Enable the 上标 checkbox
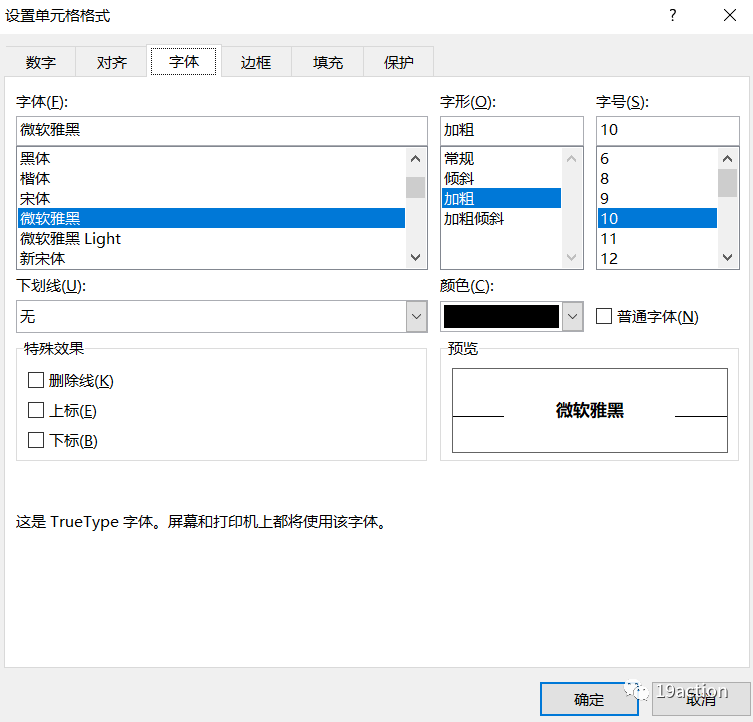Image resolution: width=753 pixels, height=722 pixels. (x=36, y=410)
